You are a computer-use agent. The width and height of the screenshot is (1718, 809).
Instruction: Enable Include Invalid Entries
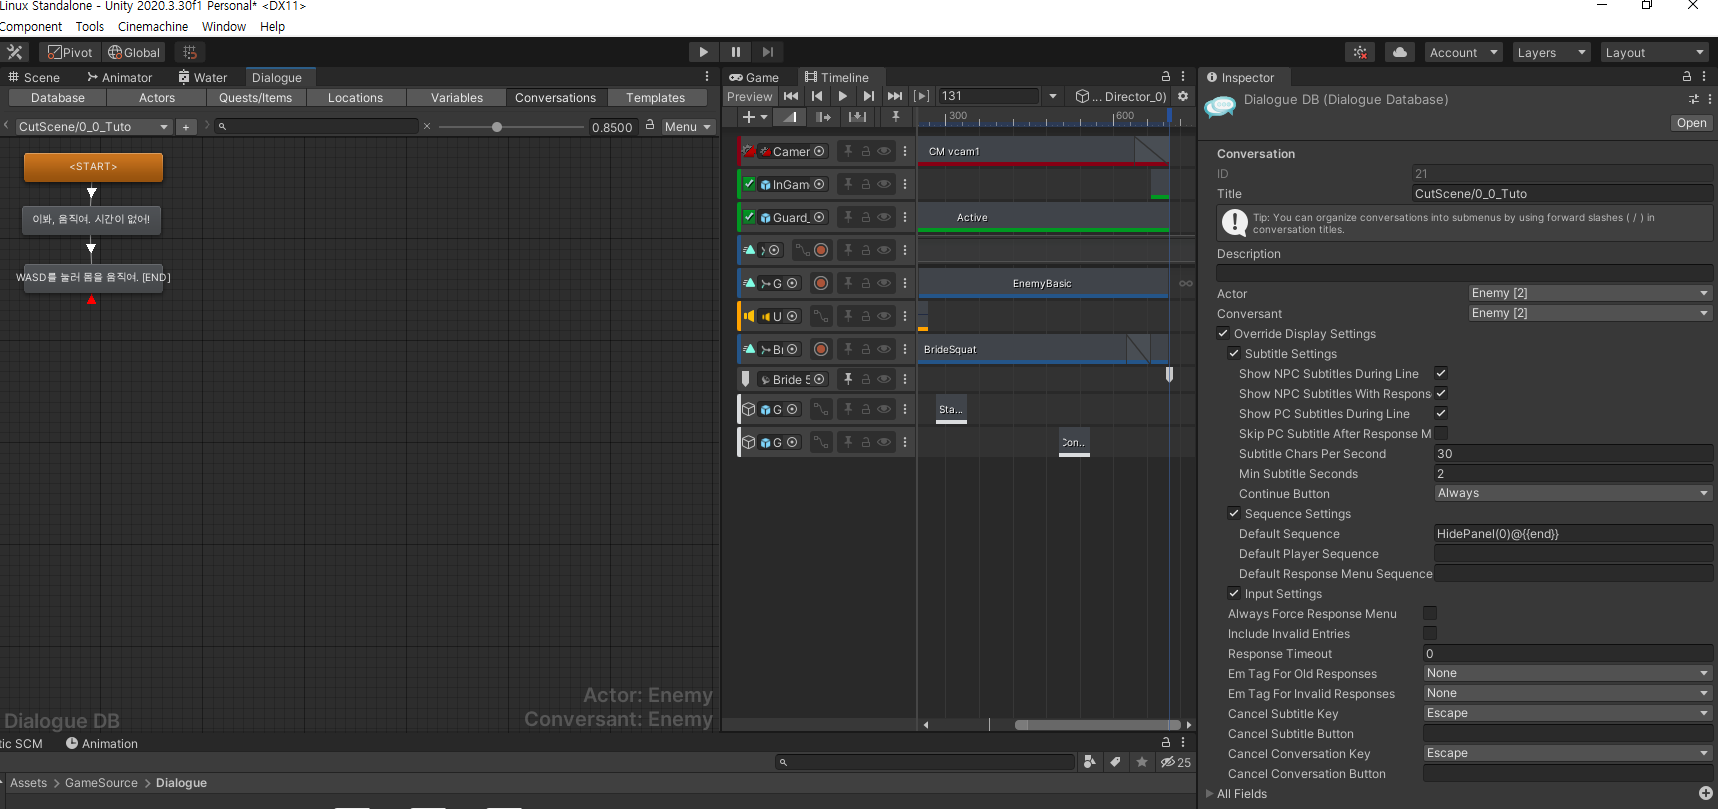(1430, 633)
